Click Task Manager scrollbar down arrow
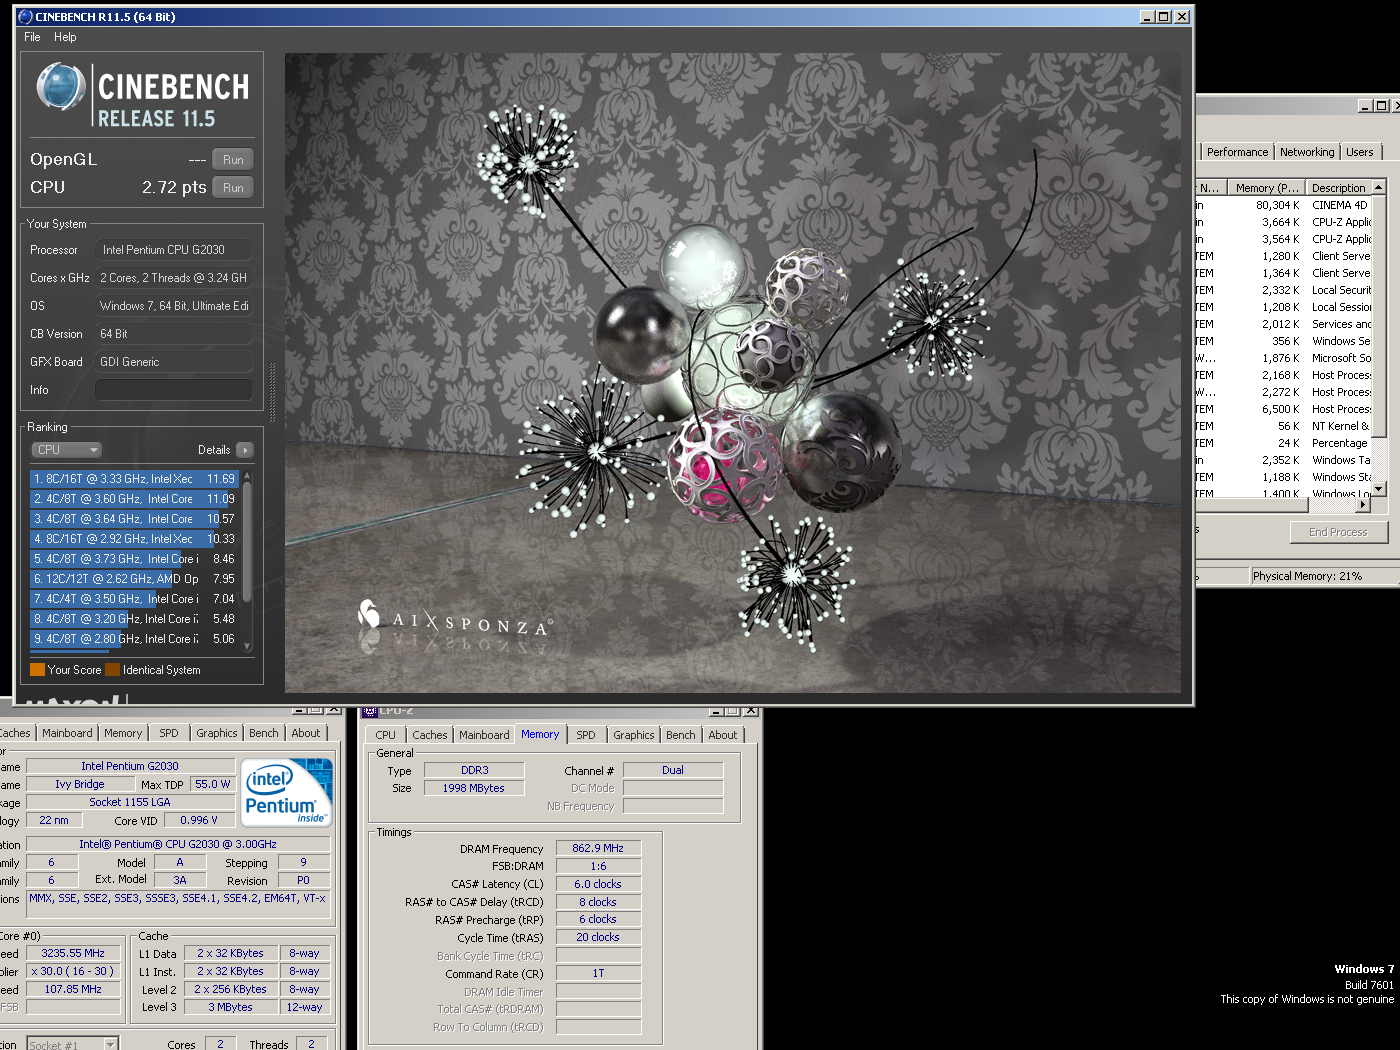Image resolution: width=1400 pixels, height=1050 pixels. pyautogui.click(x=1379, y=489)
